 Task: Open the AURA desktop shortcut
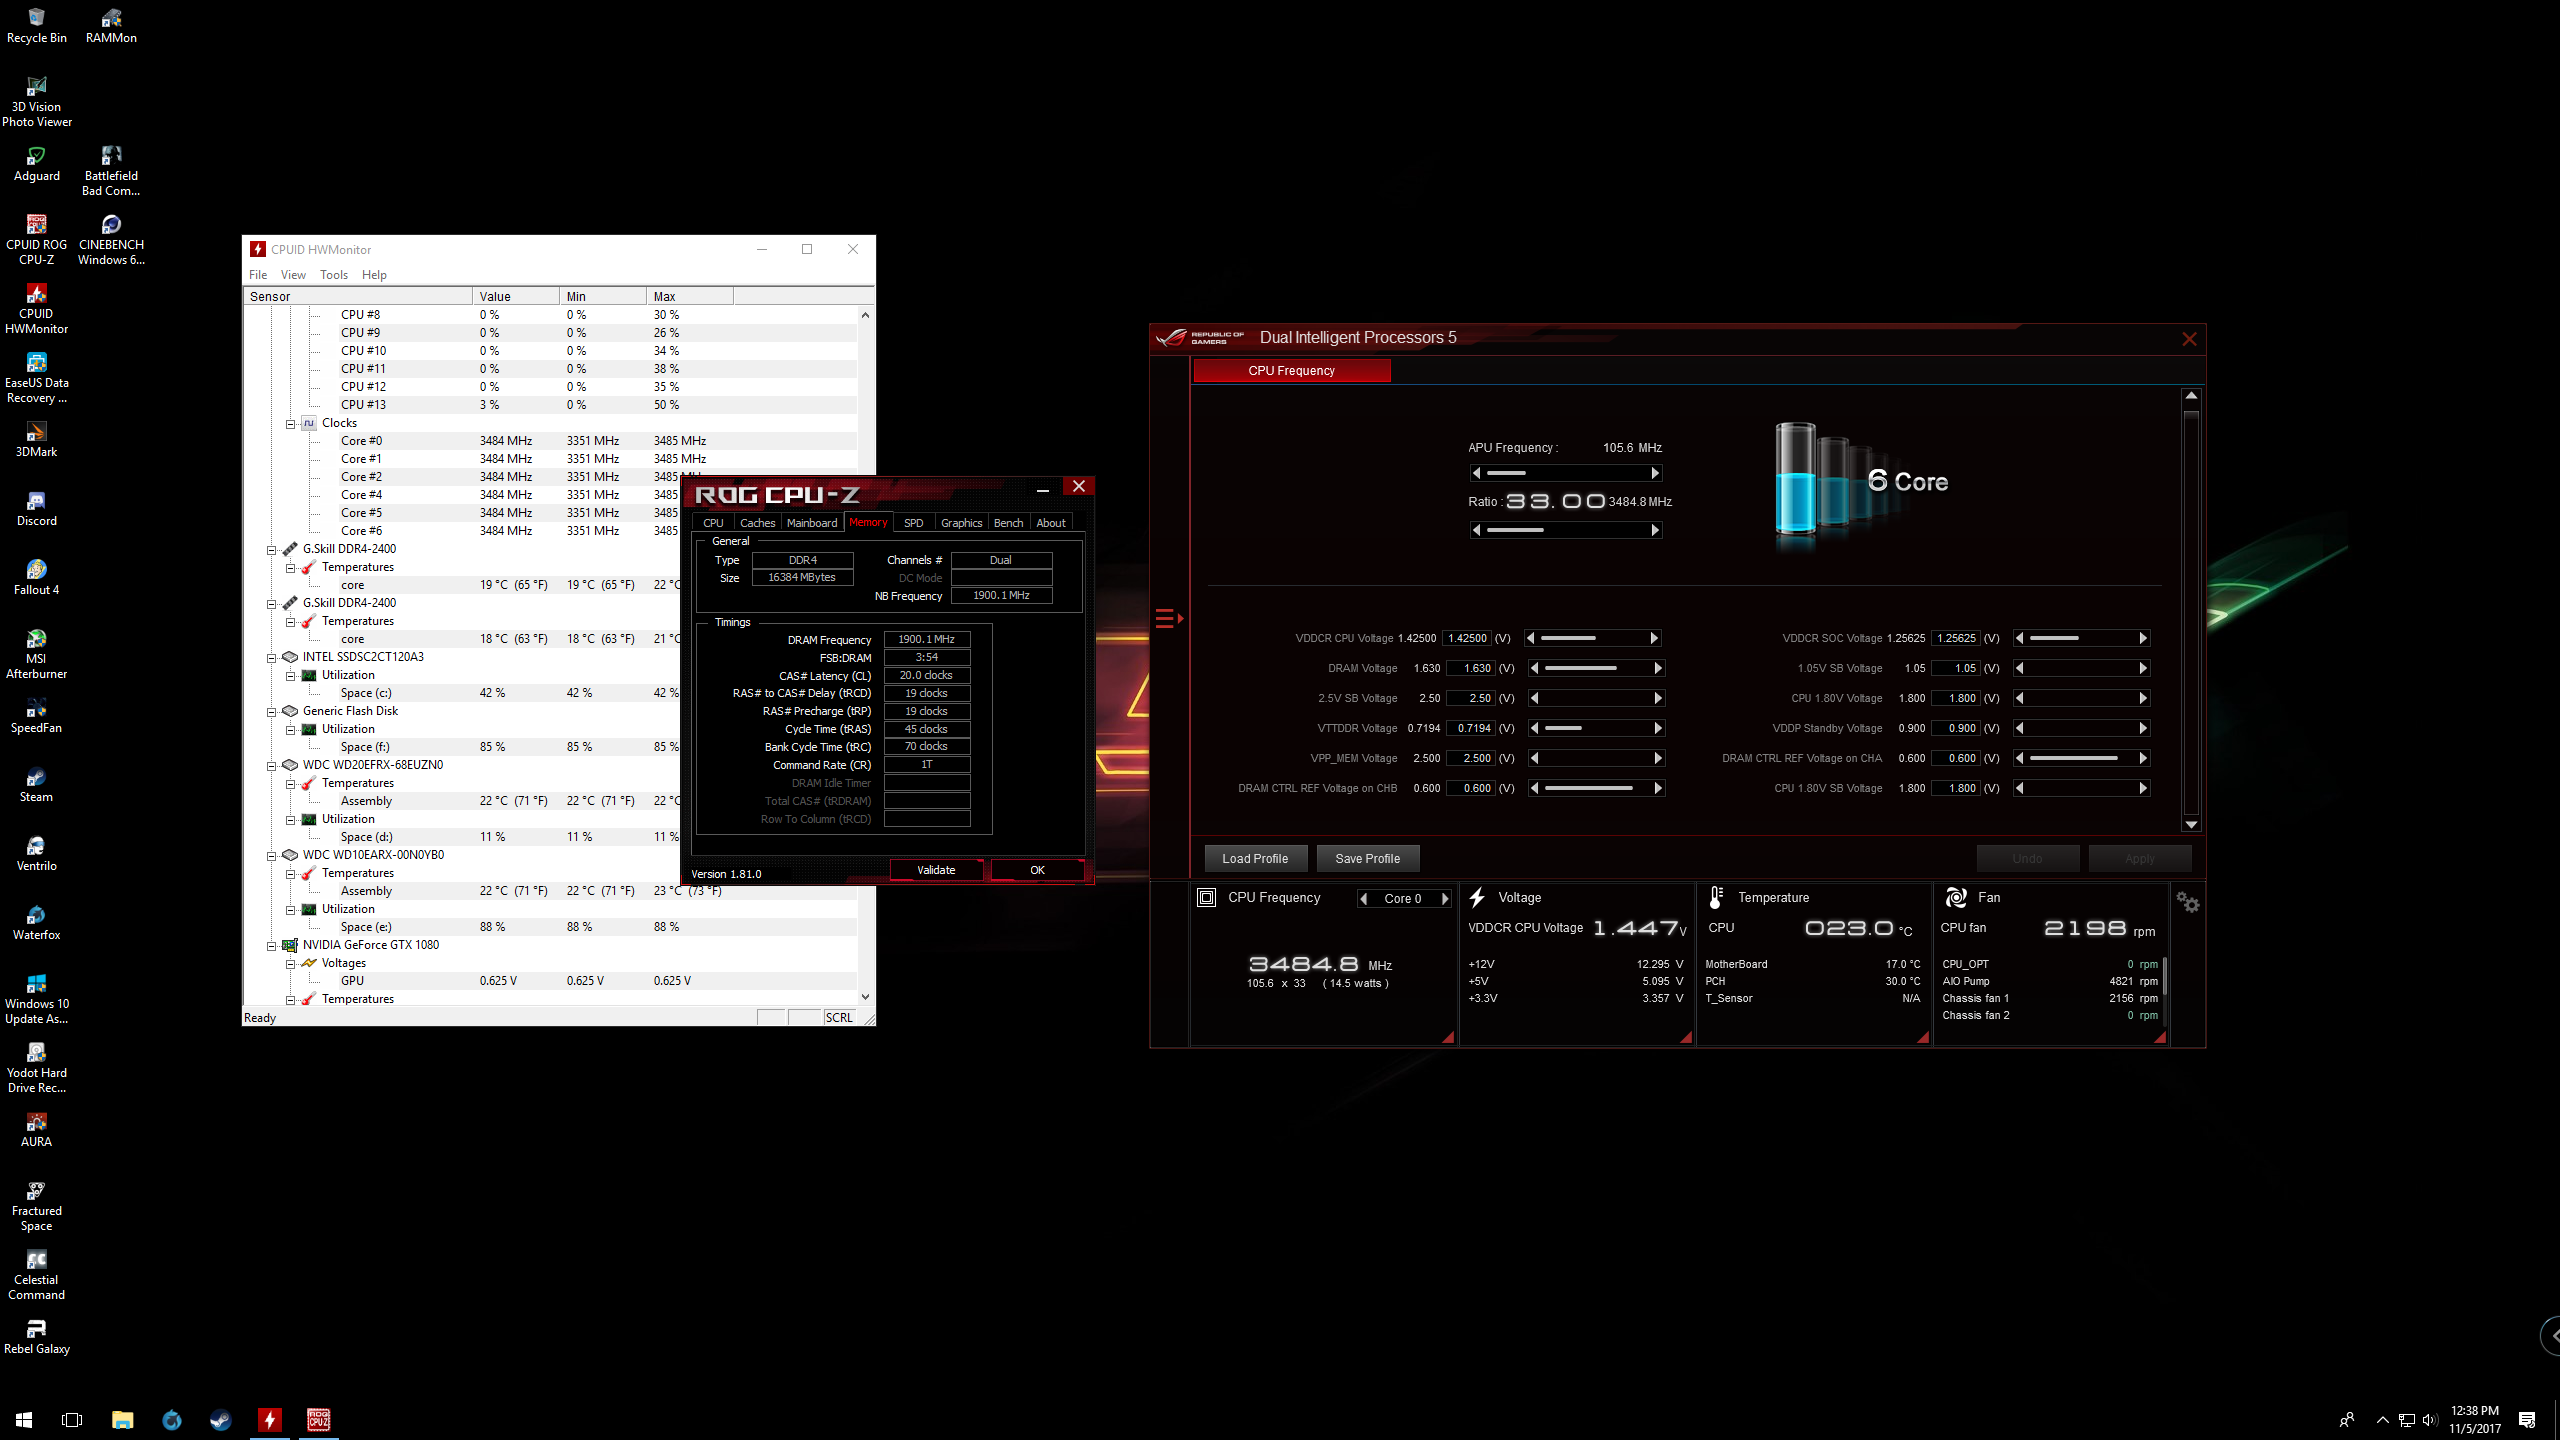pyautogui.click(x=36, y=1123)
